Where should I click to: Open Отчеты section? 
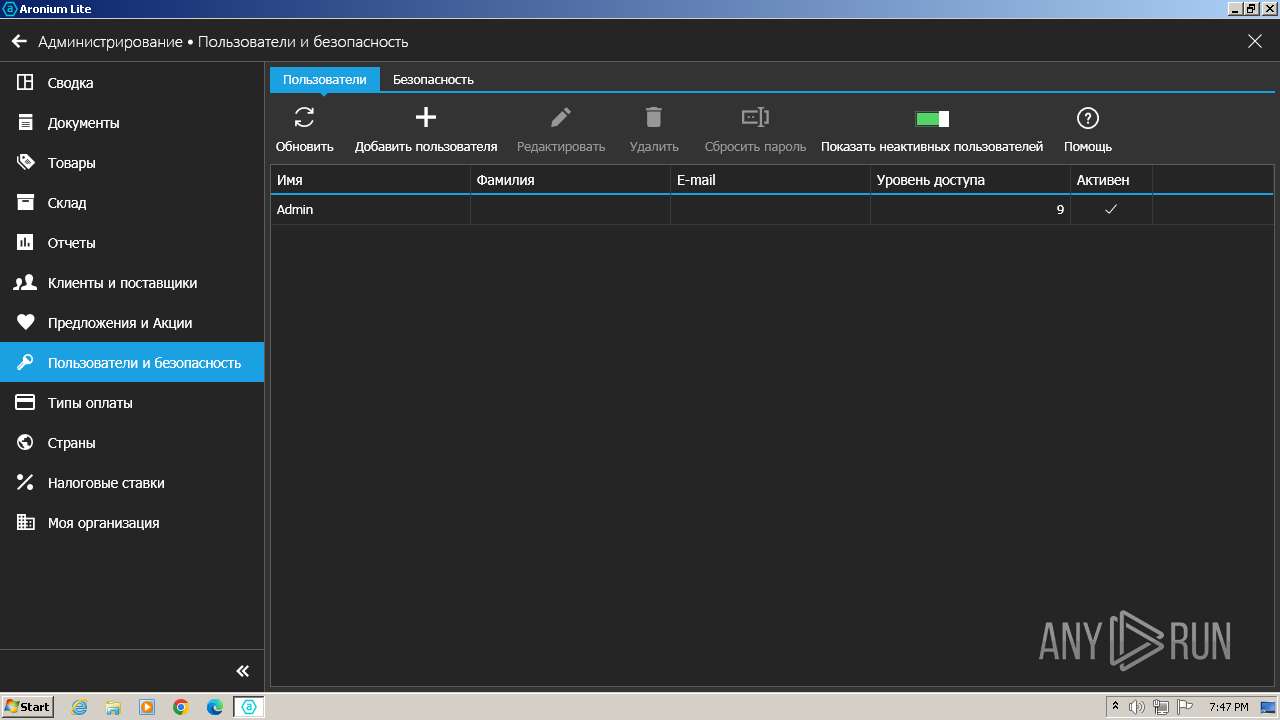tap(132, 243)
